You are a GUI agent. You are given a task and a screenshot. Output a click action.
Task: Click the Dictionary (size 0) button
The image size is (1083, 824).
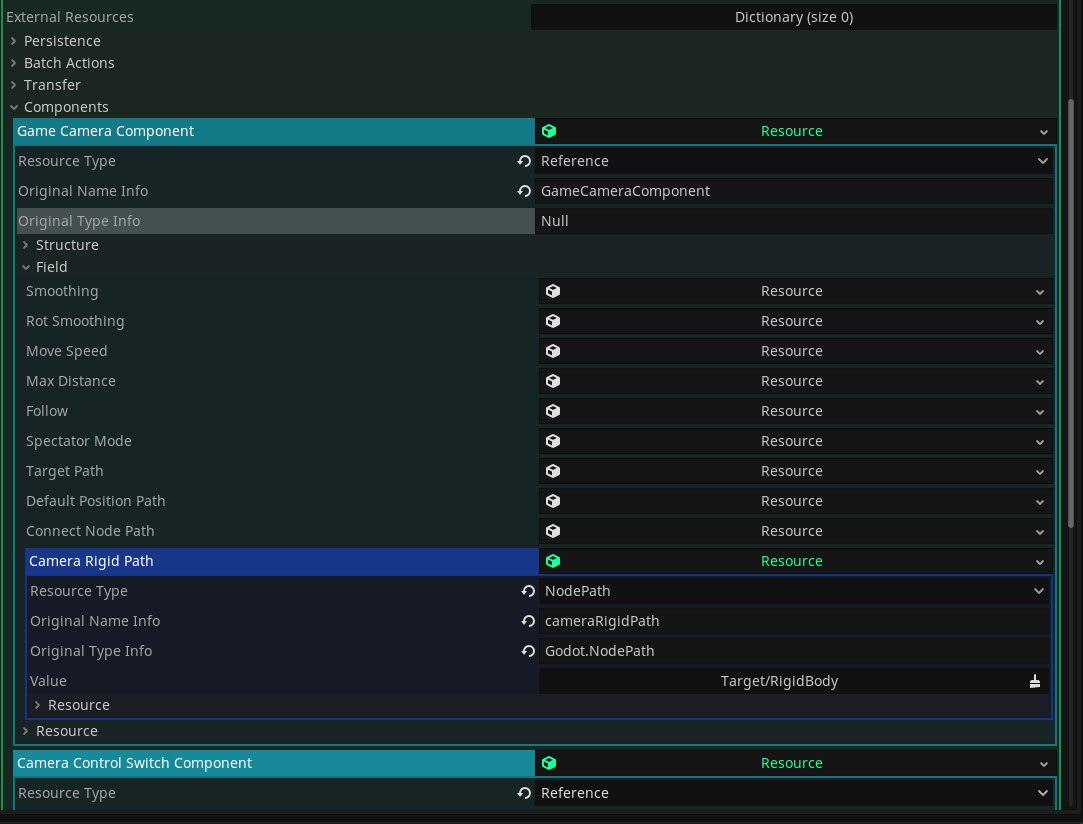pos(794,17)
